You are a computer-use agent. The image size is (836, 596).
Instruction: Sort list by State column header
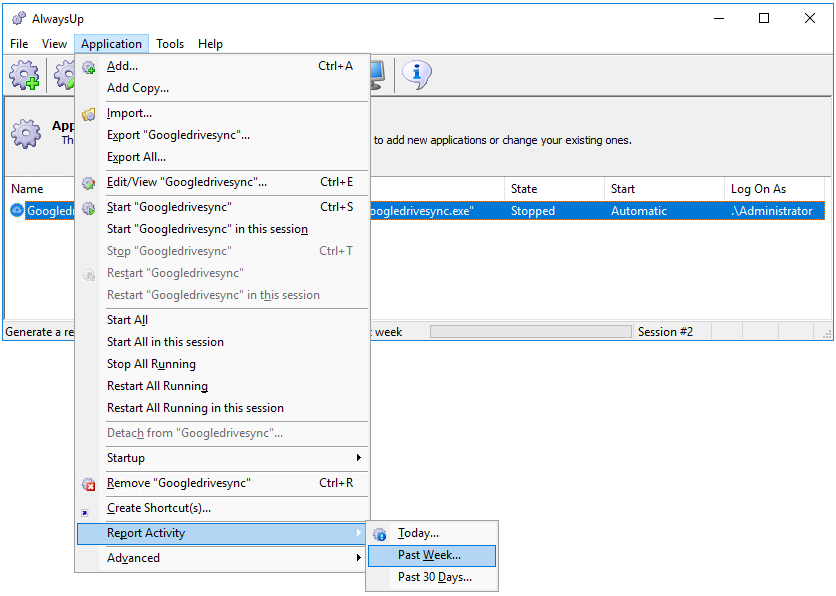554,189
